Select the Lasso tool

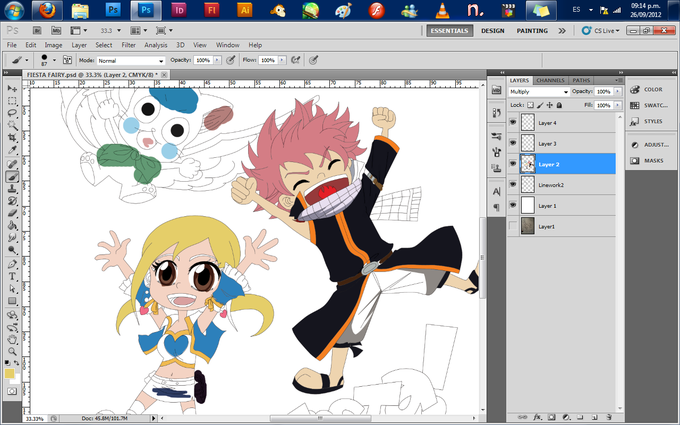[12, 113]
